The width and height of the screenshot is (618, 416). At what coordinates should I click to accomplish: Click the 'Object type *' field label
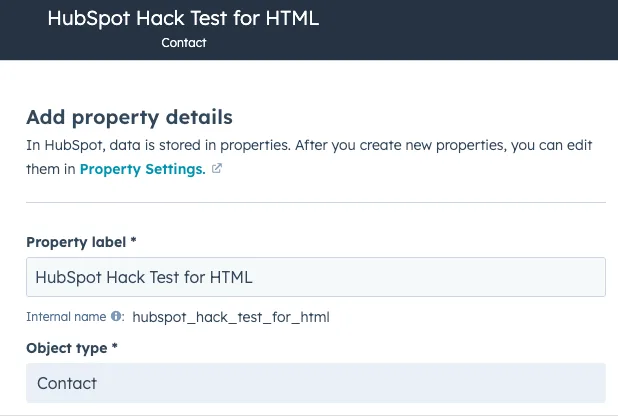tap(72, 348)
